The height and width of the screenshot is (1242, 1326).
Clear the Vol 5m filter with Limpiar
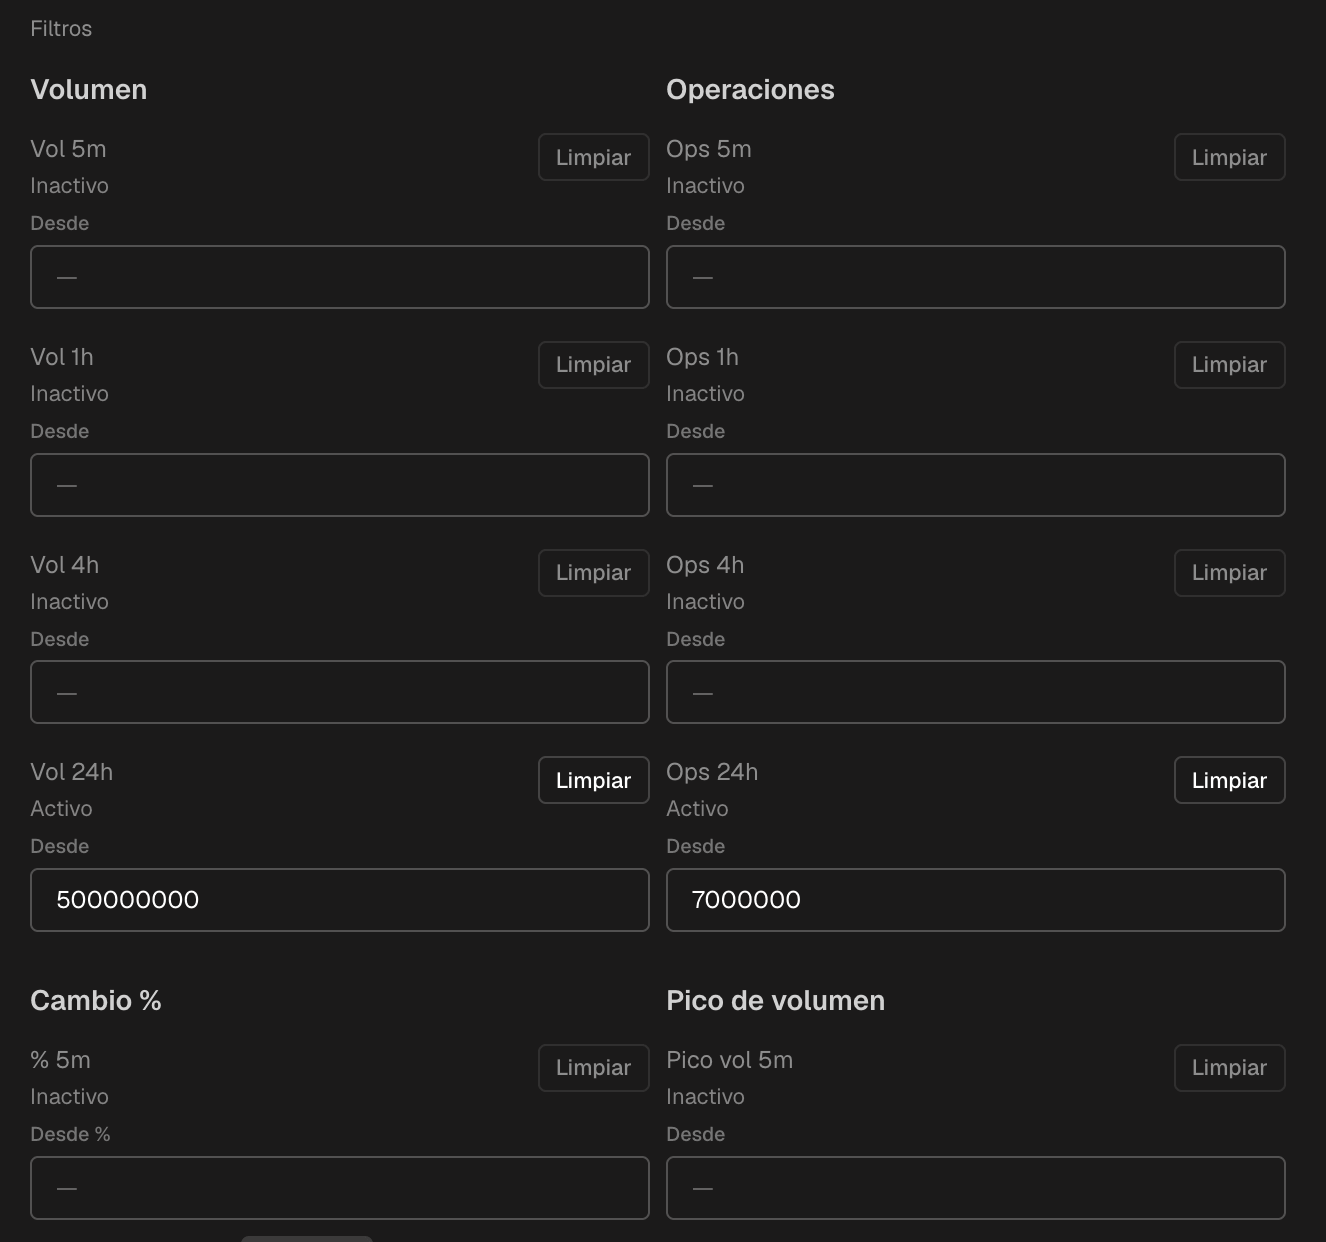tap(594, 157)
